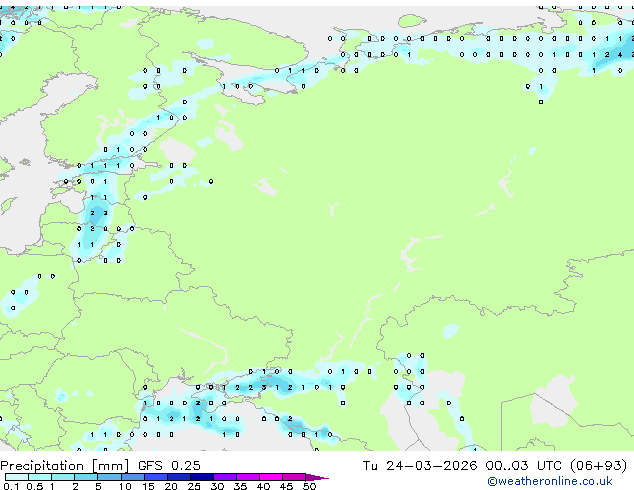Click the '10' legend scale label
This screenshot has height=490, width=634.
tap(125, 486)
